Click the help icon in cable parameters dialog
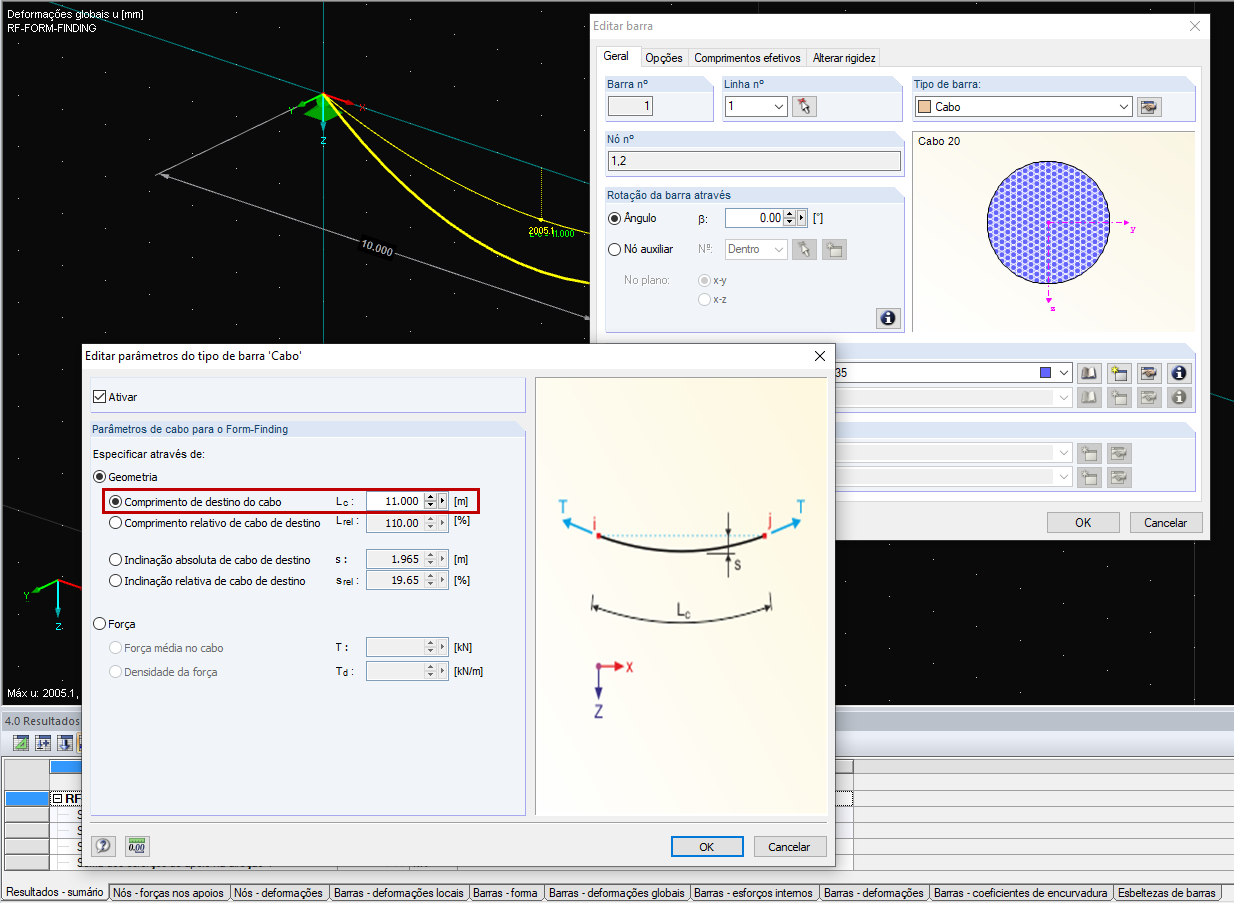1234x903 pixels. click(104, 846)
